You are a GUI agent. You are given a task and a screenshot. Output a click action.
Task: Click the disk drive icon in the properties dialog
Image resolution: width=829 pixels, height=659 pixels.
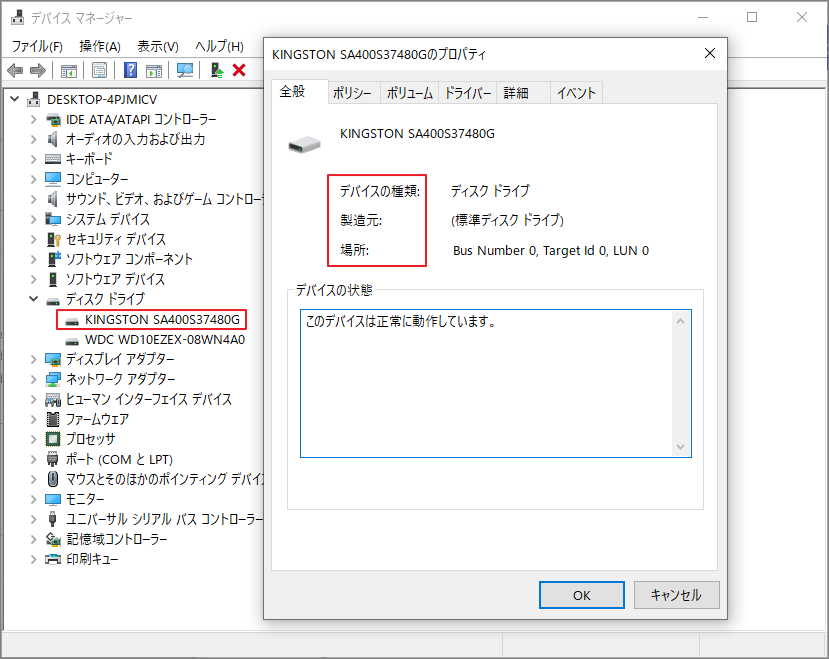(304, 144)
